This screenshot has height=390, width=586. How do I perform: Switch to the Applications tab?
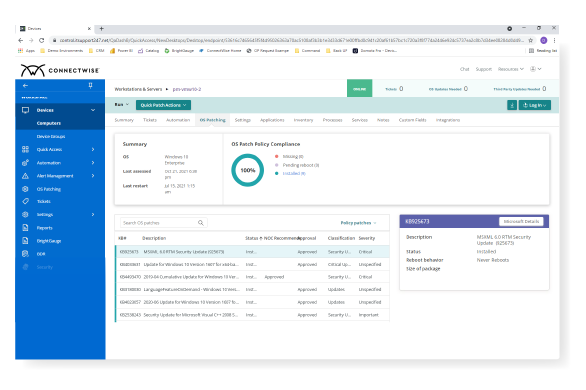tap(272, 120)
